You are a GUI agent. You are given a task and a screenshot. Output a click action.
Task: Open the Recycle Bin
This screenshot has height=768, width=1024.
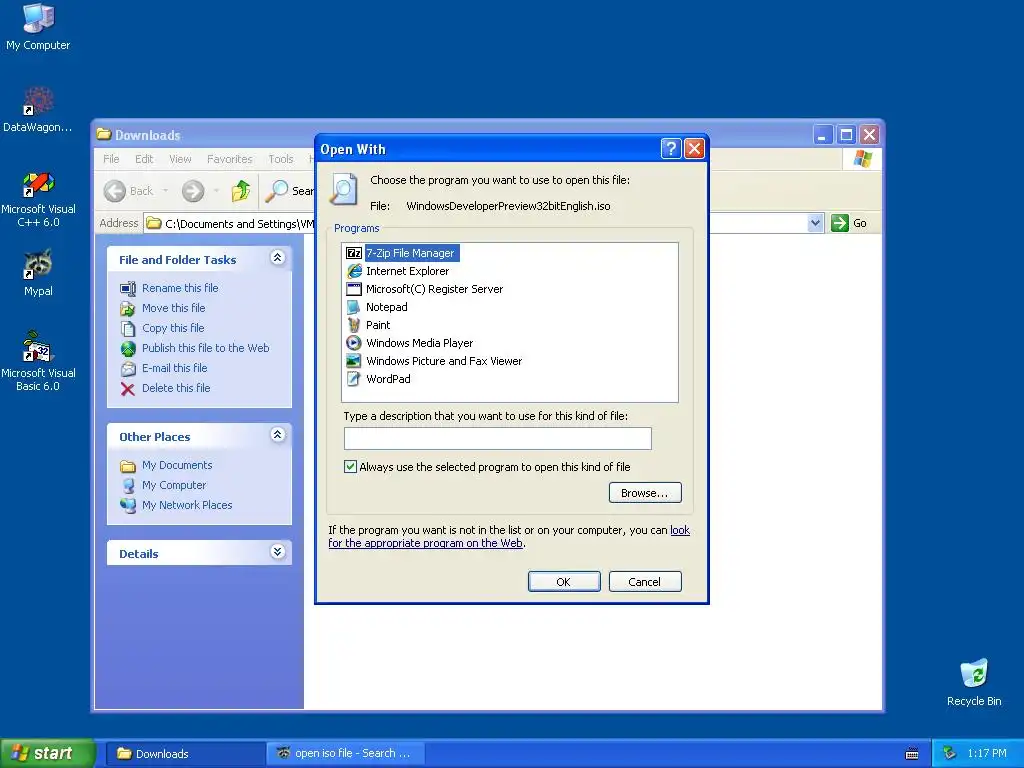[x=974, y=682]
